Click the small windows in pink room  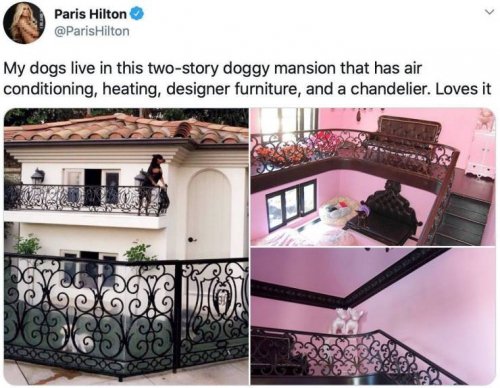(x=291, y=205)
